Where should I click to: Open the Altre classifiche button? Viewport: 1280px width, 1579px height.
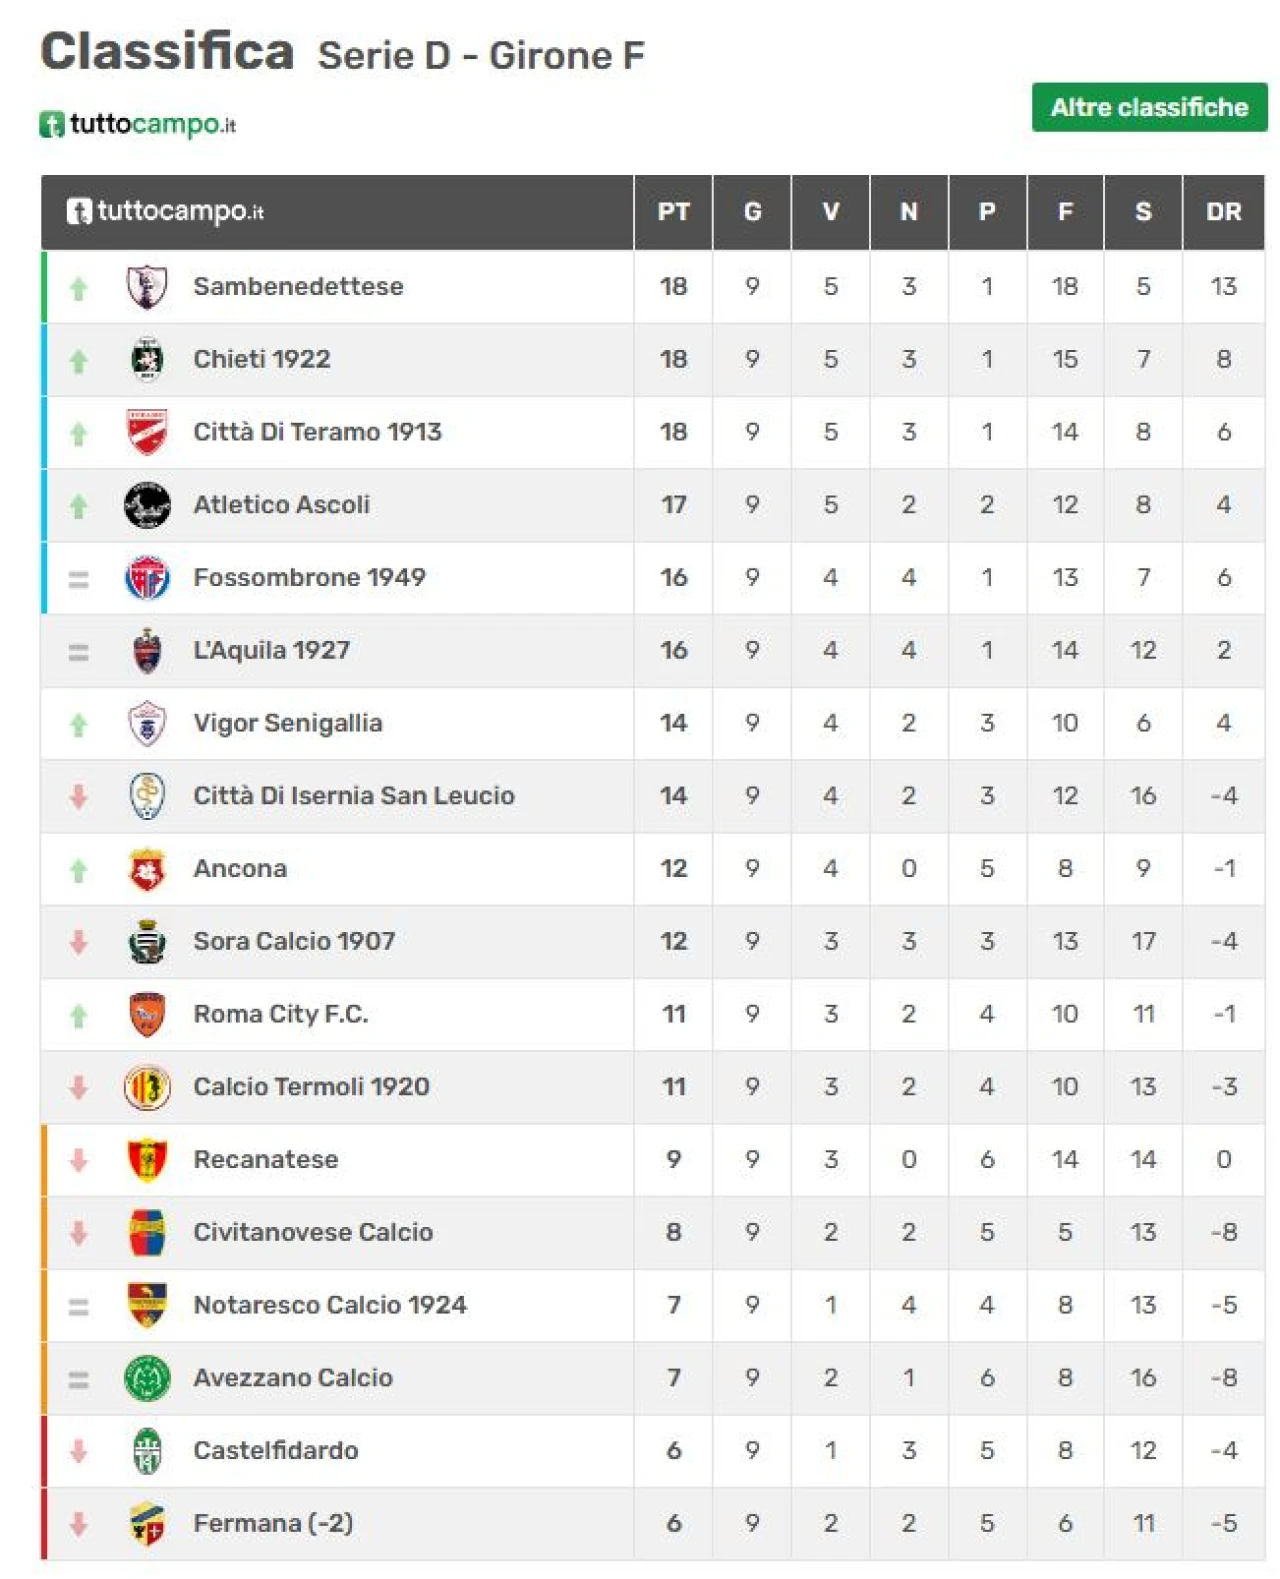[1149, 107]
